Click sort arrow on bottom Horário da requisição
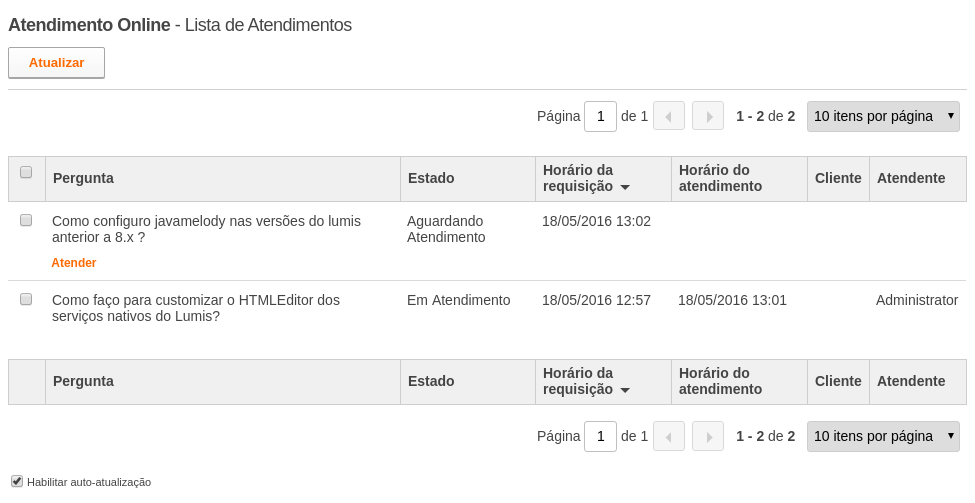The image size is (975, 503). (625, 390)
